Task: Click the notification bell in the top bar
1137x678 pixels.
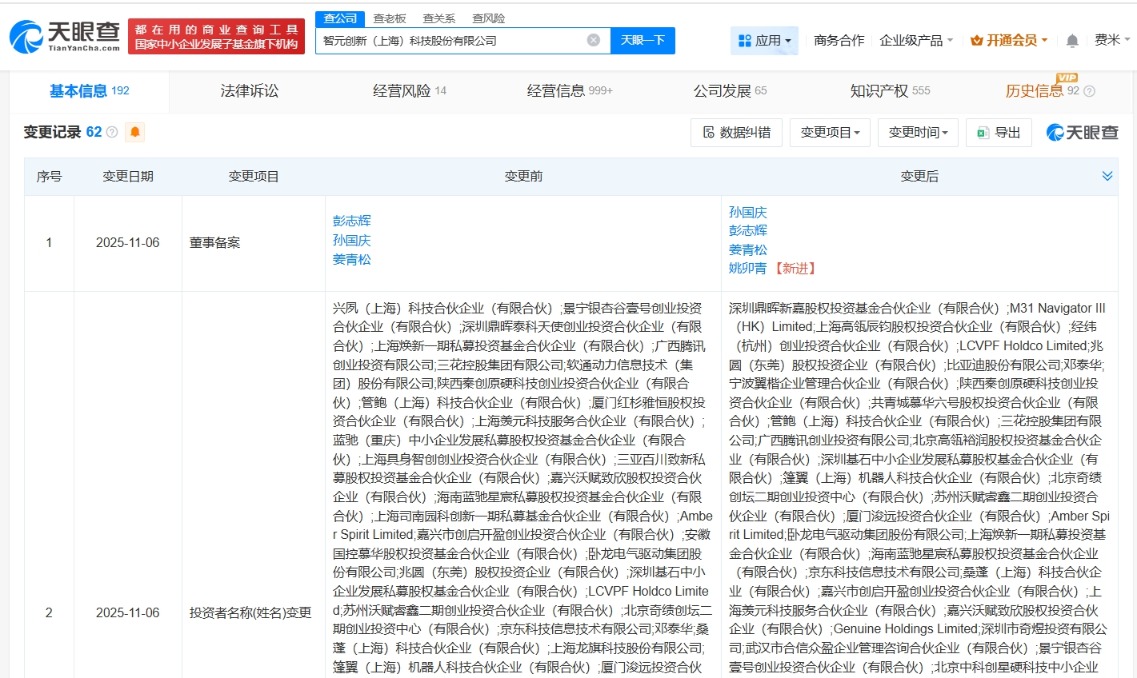Action: [x=1072, y=41]
